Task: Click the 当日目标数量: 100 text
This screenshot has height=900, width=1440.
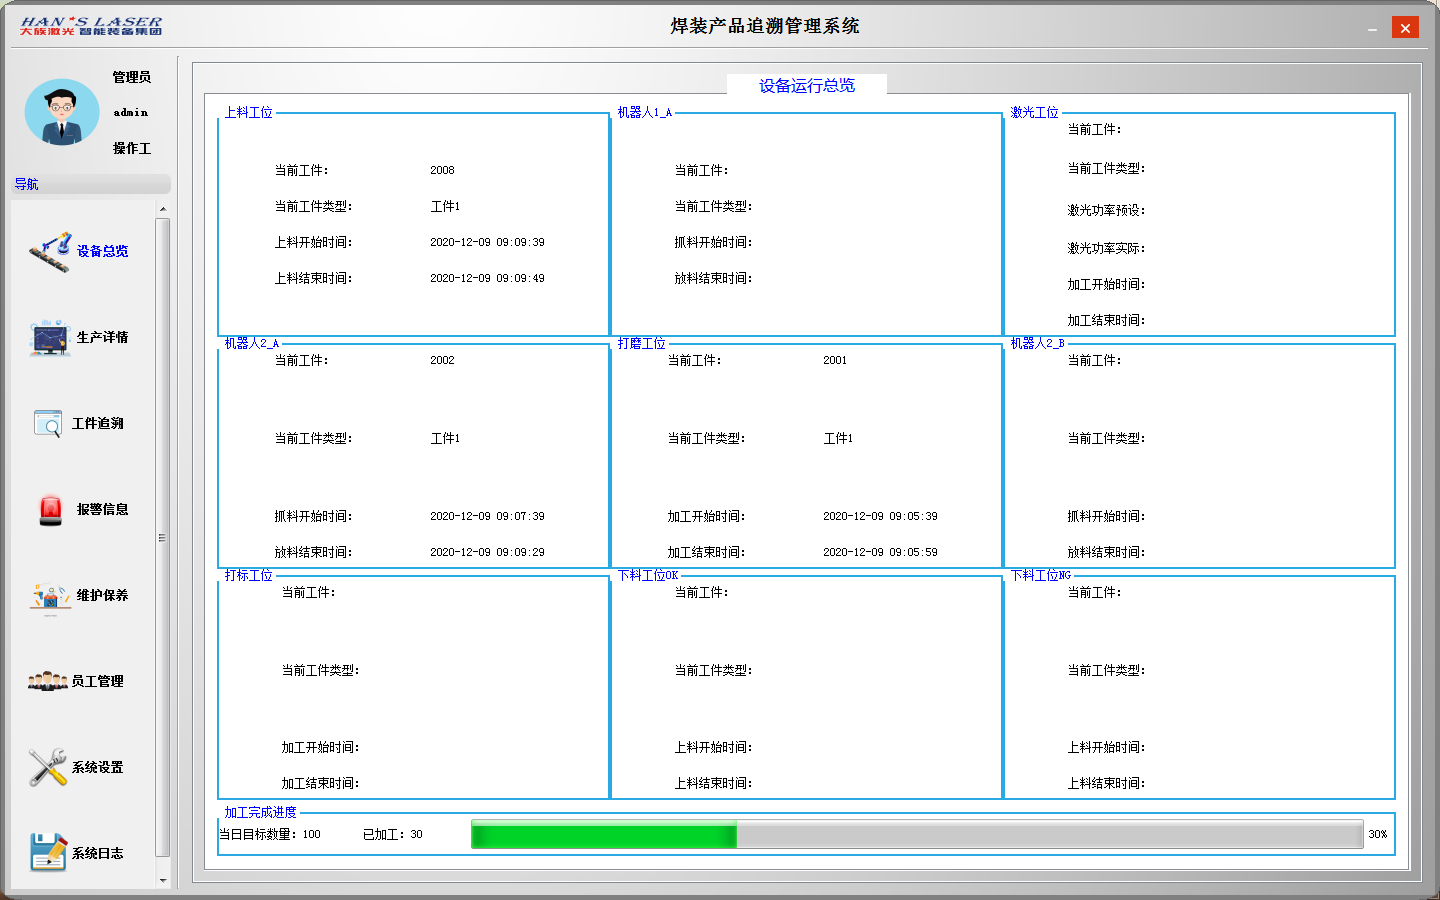Action: [270, 835]
